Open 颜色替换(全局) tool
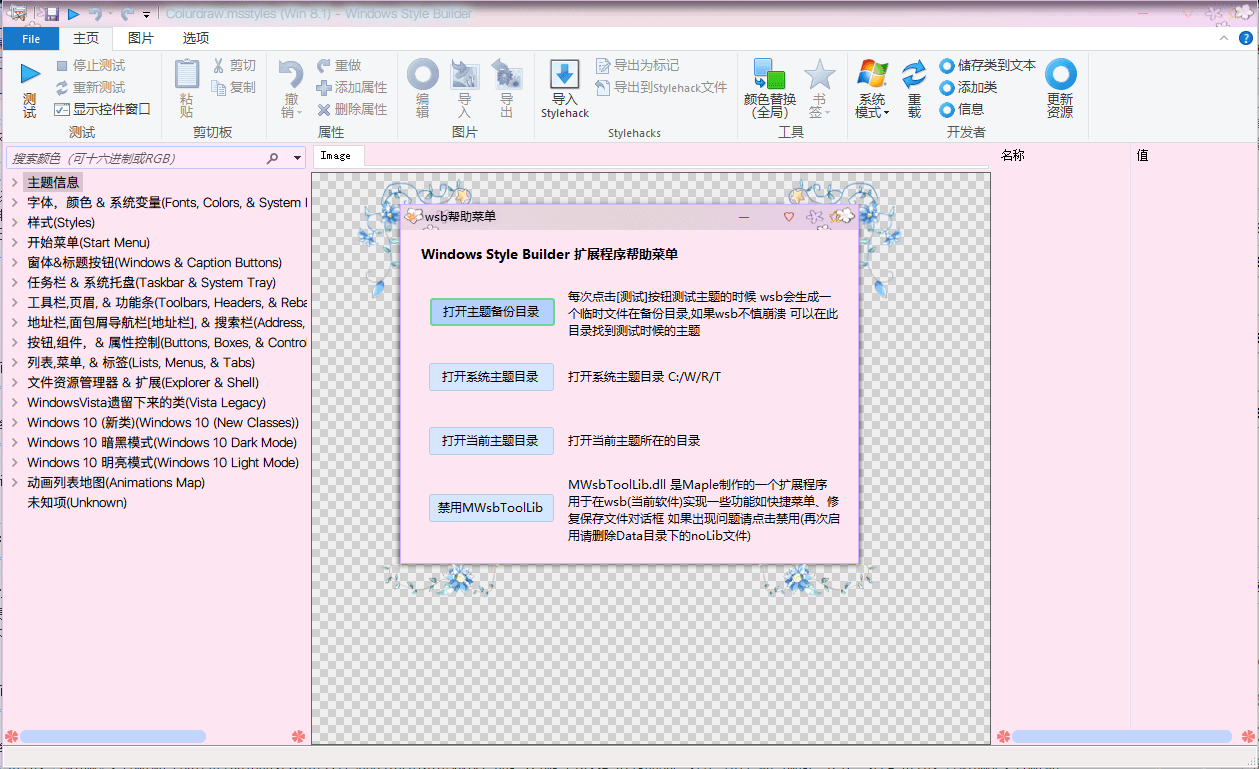 pyautogui.click(x=770, y=89)
